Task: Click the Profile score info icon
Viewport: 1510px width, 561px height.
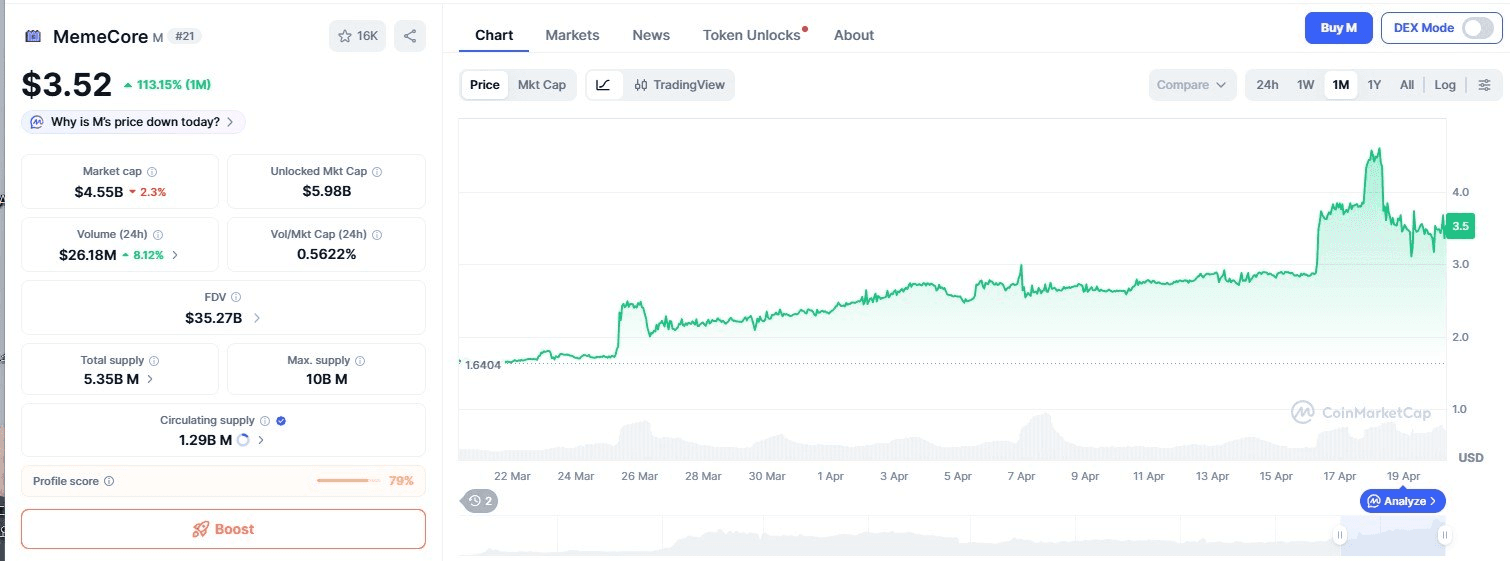Action: point(109,481)
